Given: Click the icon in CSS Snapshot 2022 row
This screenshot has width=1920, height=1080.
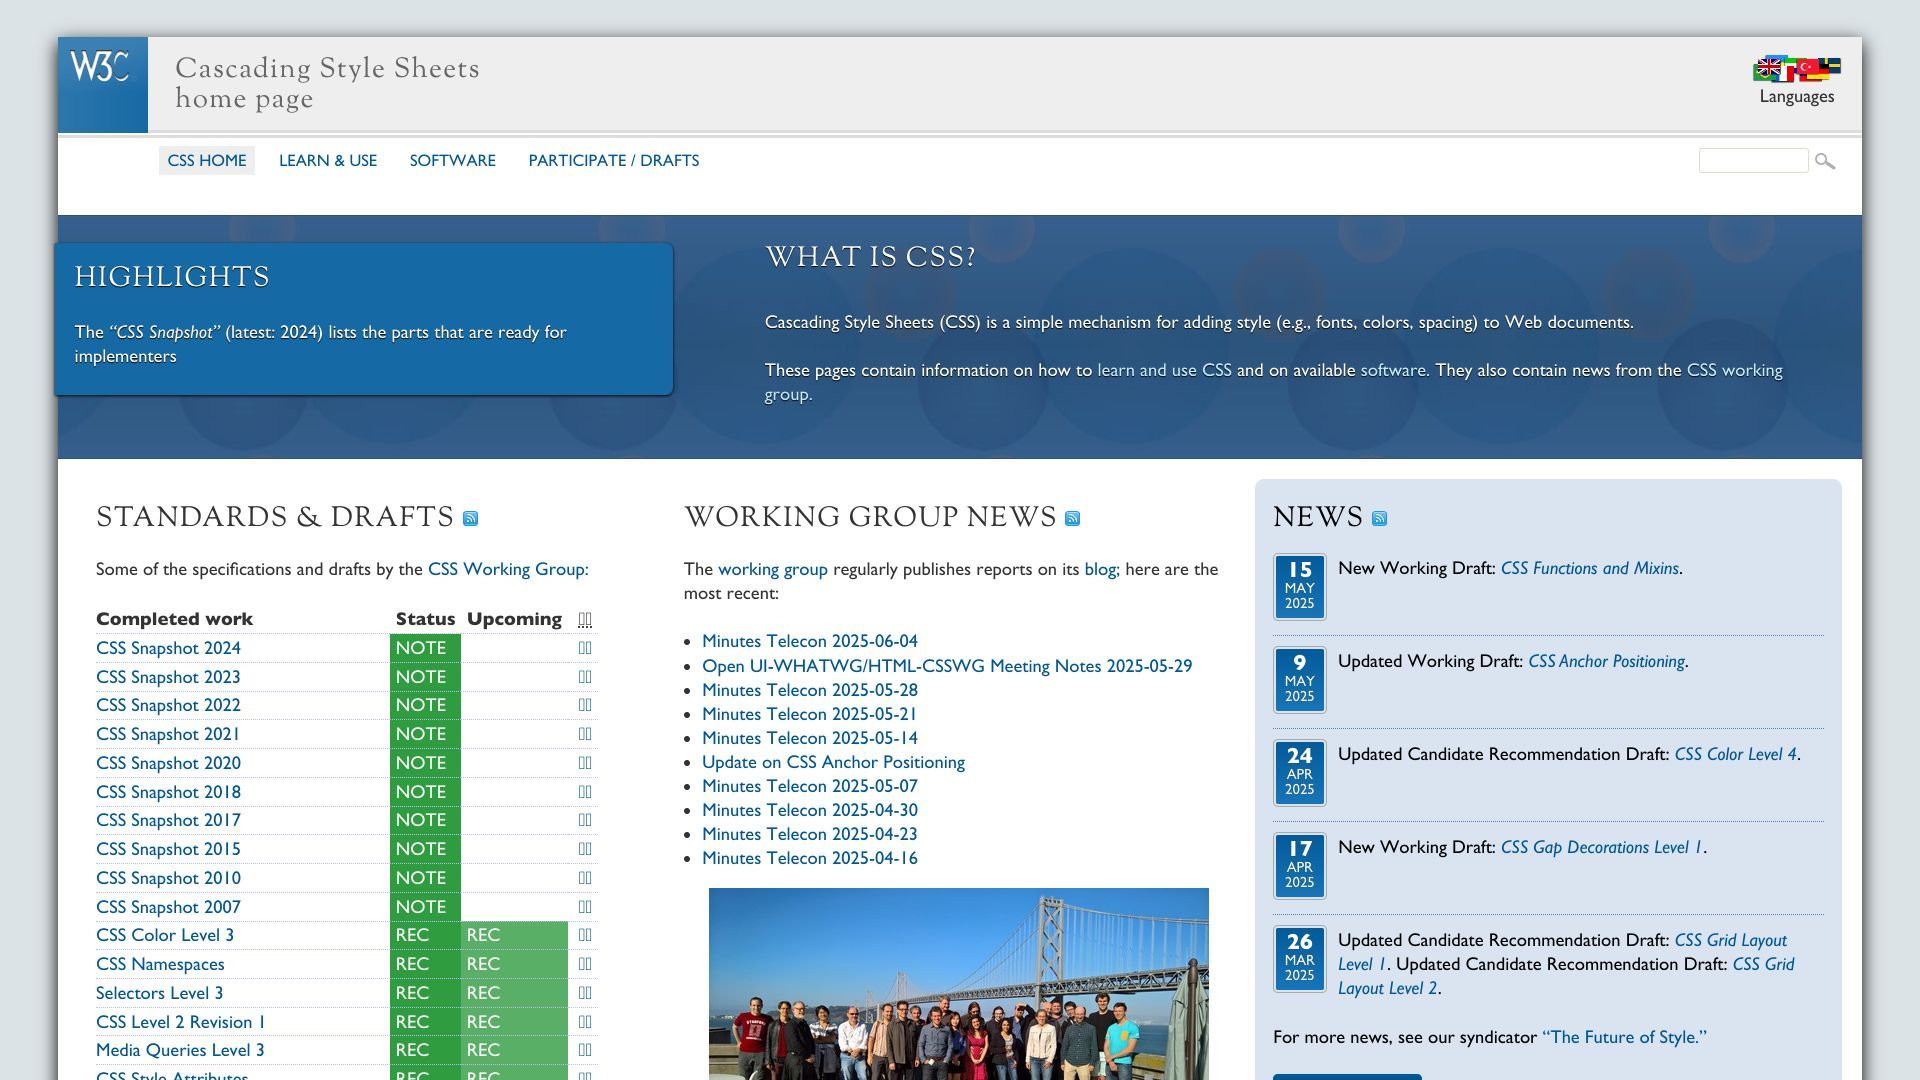Looking at the screenshot, I should tap(585, 705).
